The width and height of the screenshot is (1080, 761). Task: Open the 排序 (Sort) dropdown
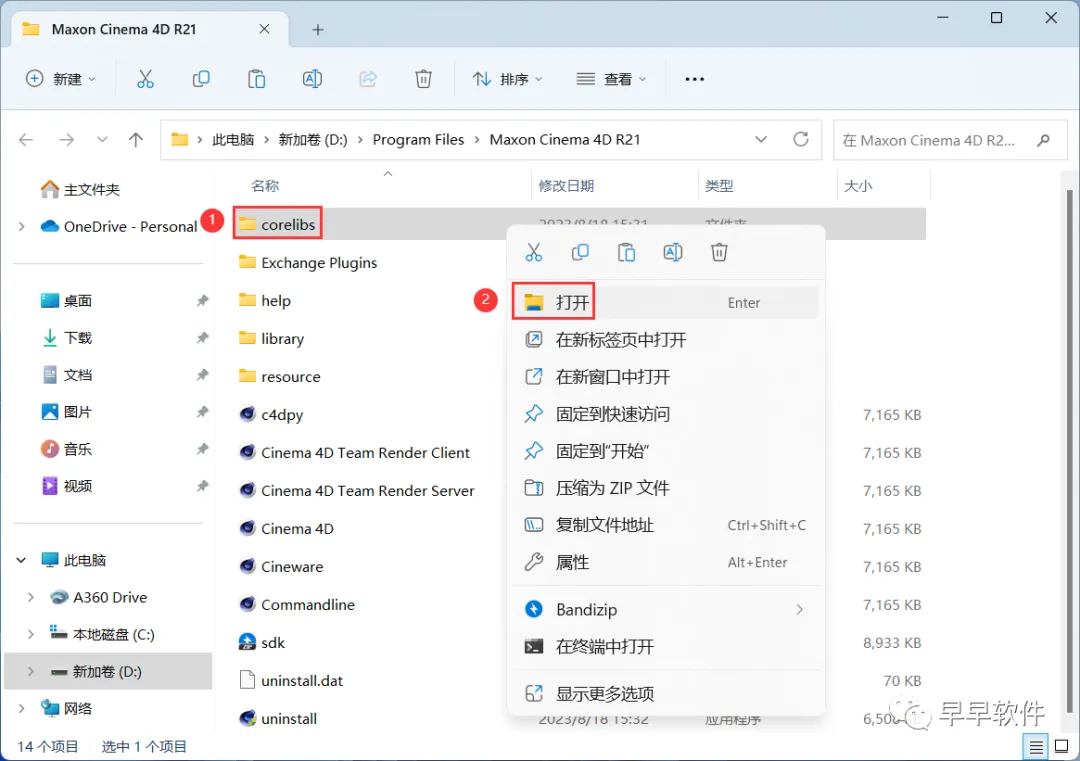pyautogui.click(x=508, y=79)
